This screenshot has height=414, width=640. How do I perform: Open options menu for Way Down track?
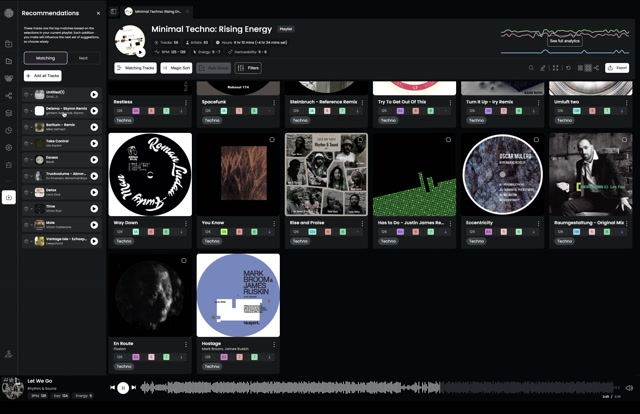coord(186,223)
